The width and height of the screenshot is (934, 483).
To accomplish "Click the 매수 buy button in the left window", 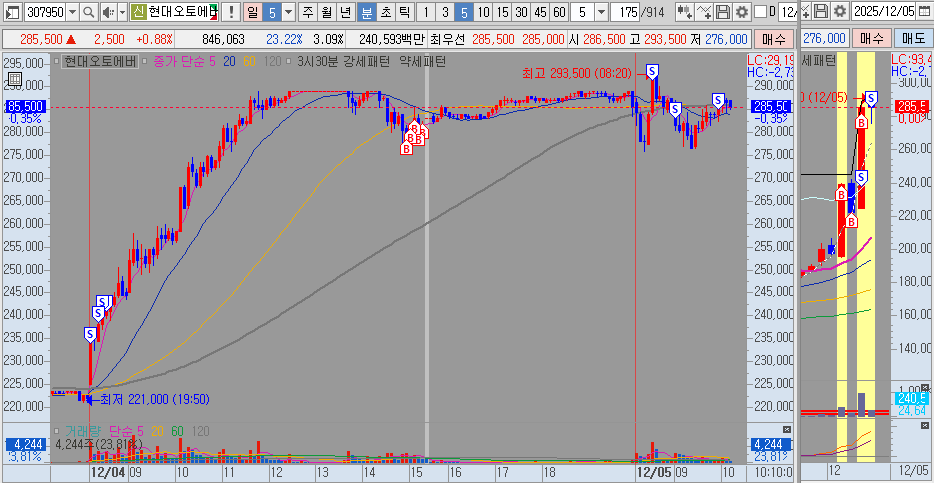I will pyautogui.click(x=773, y=39).
